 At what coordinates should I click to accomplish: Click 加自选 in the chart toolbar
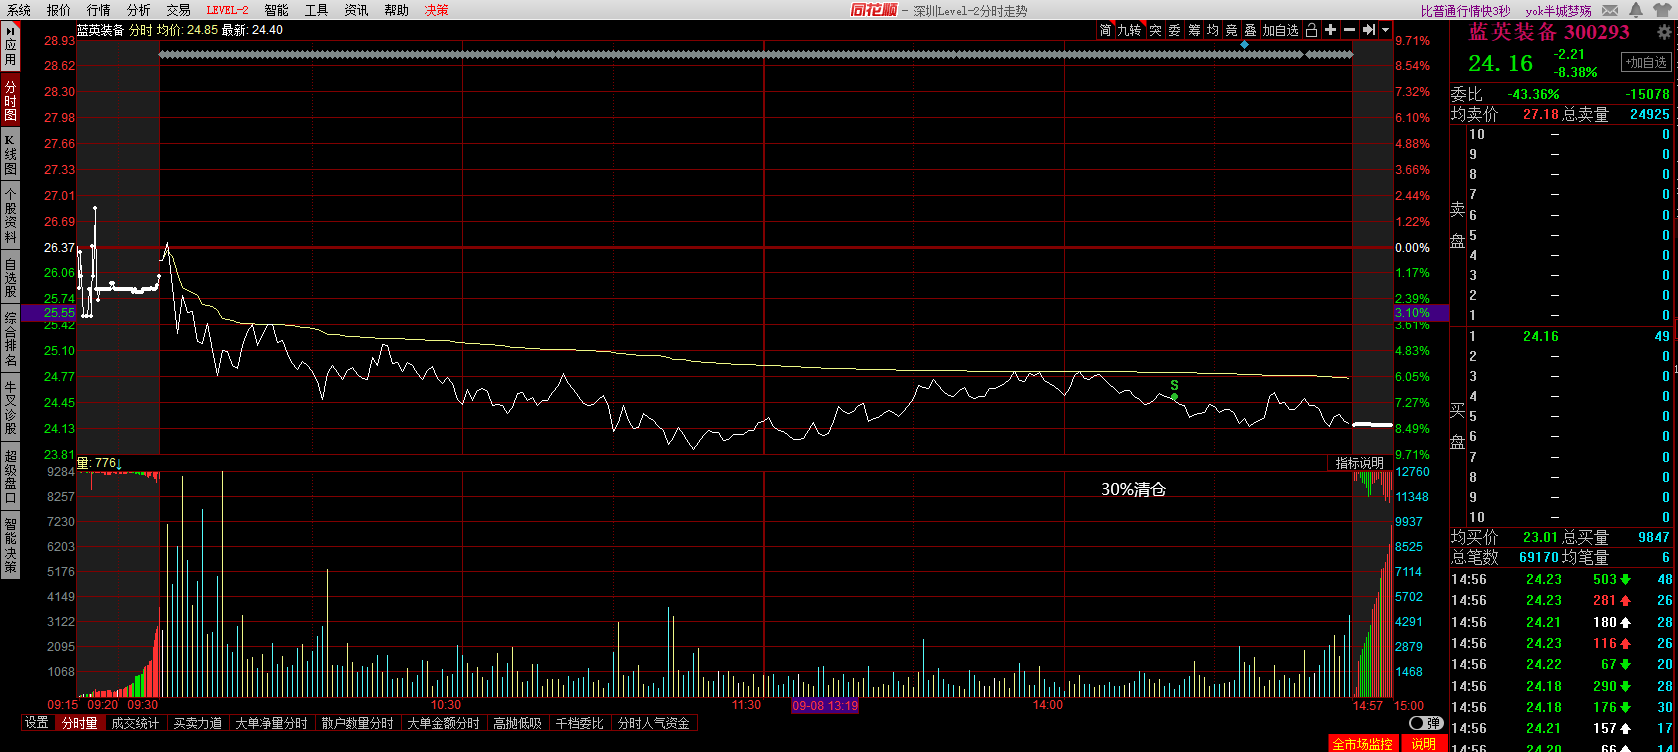pos(1281,30)
